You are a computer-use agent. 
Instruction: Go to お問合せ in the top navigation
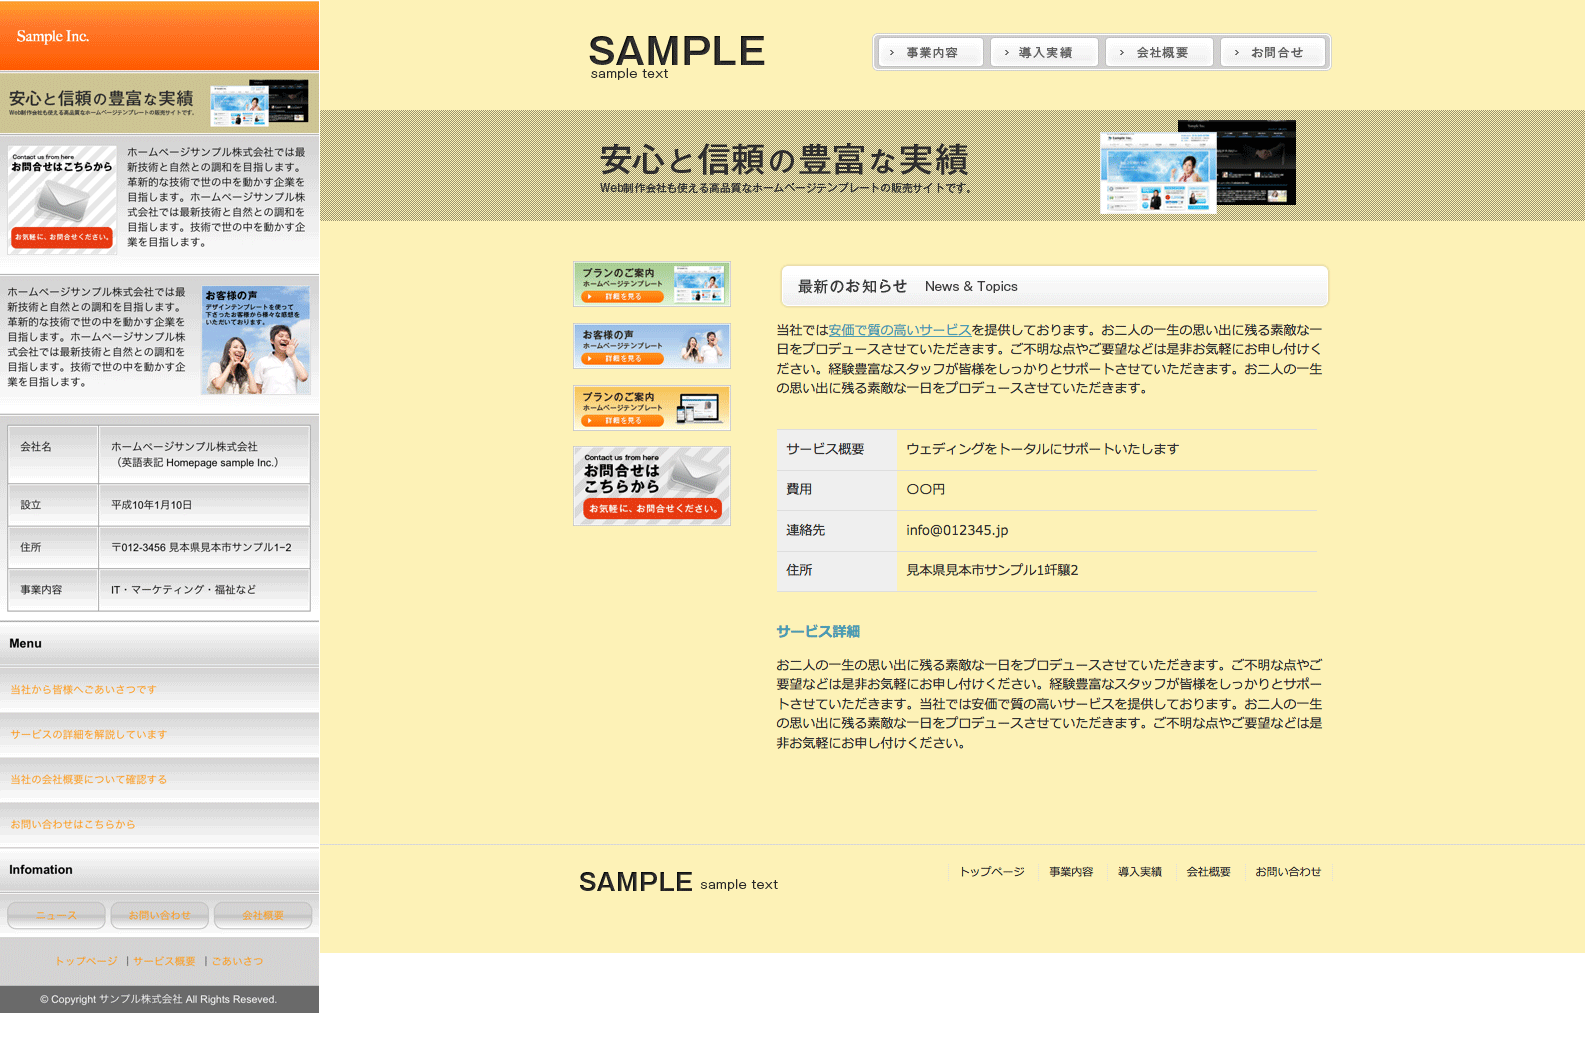1275,53
